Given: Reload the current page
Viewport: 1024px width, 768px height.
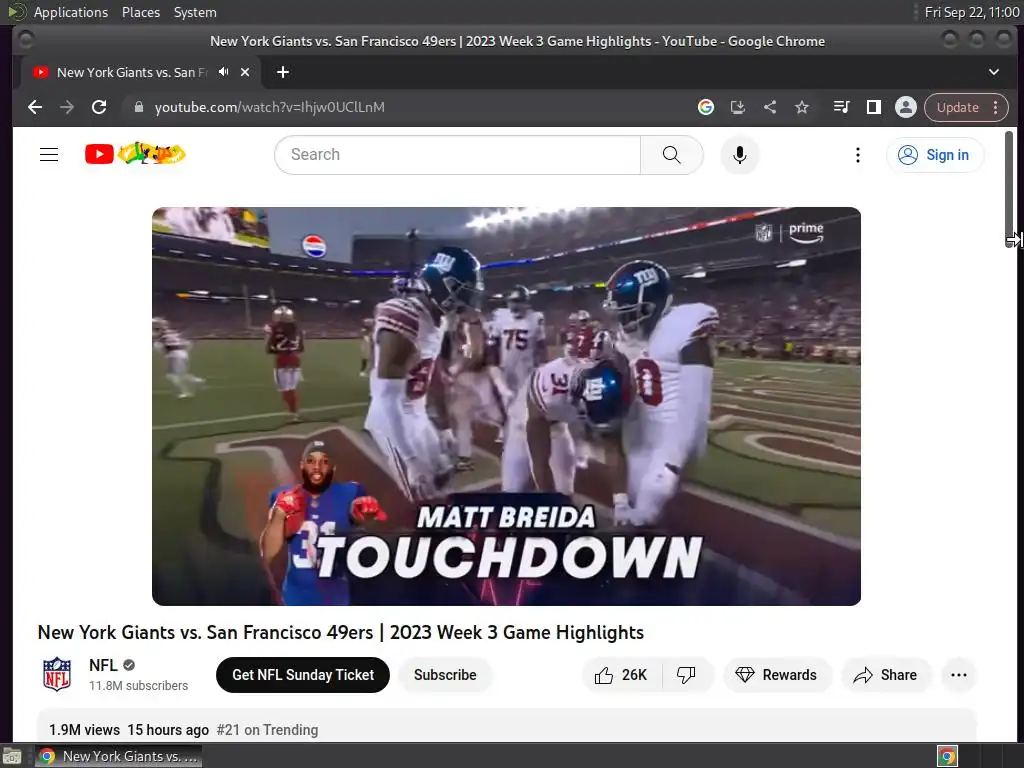Looking at the screenshot, I should pyautogui.click(x=99, y=107).
